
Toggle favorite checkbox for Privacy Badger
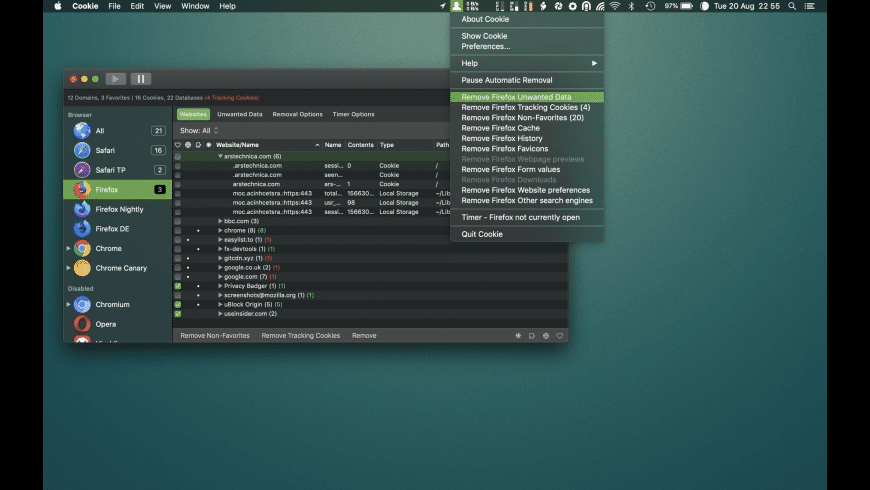pos(178,286)
